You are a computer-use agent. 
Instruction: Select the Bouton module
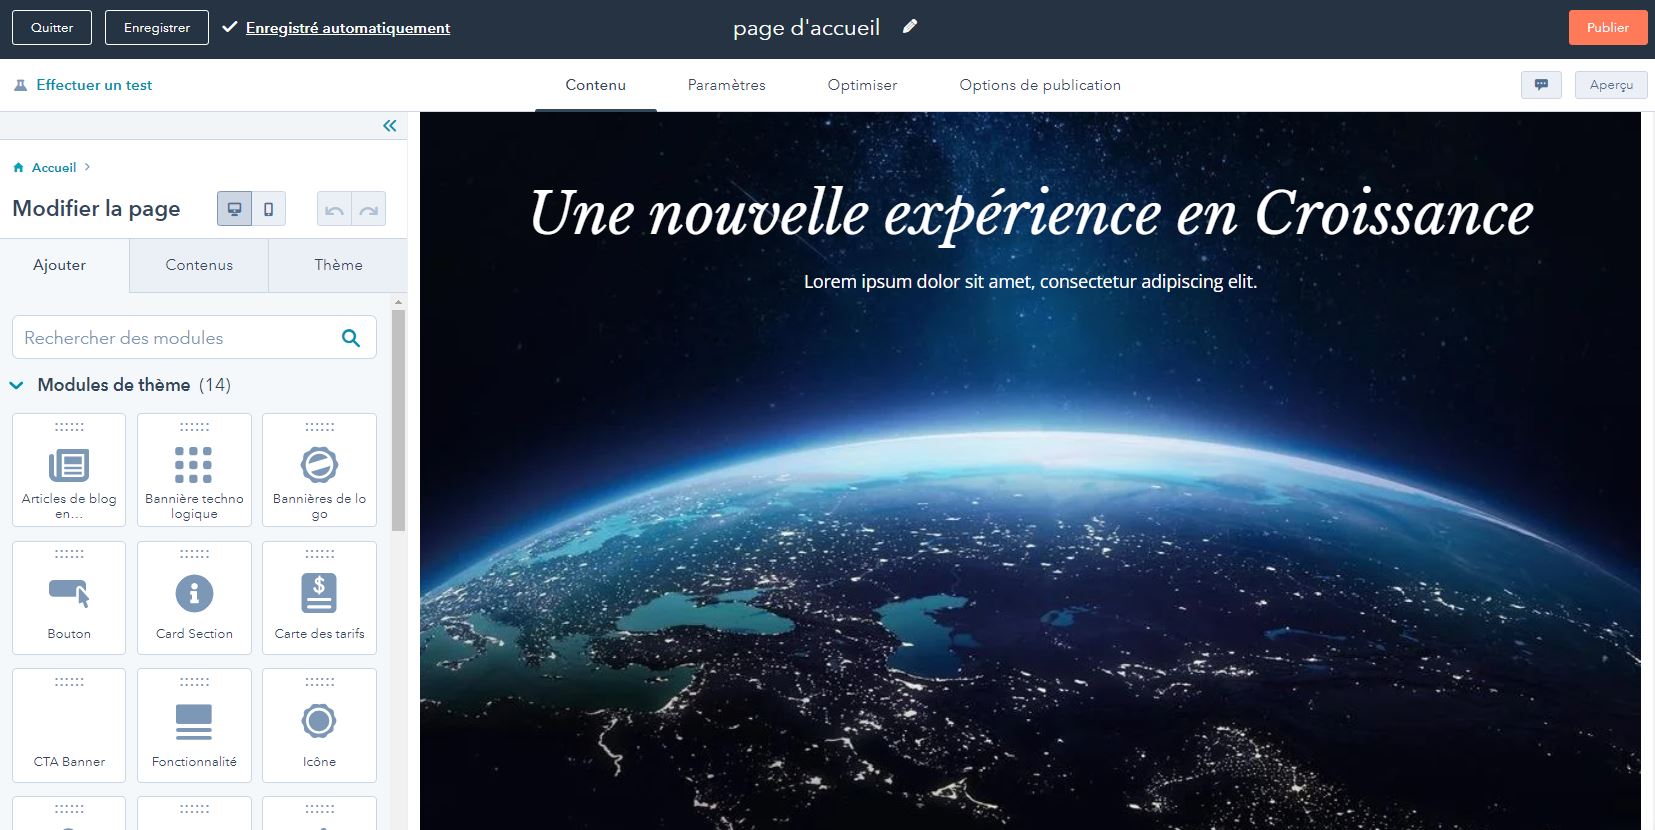pyautogui.click(x=69, y=598)
